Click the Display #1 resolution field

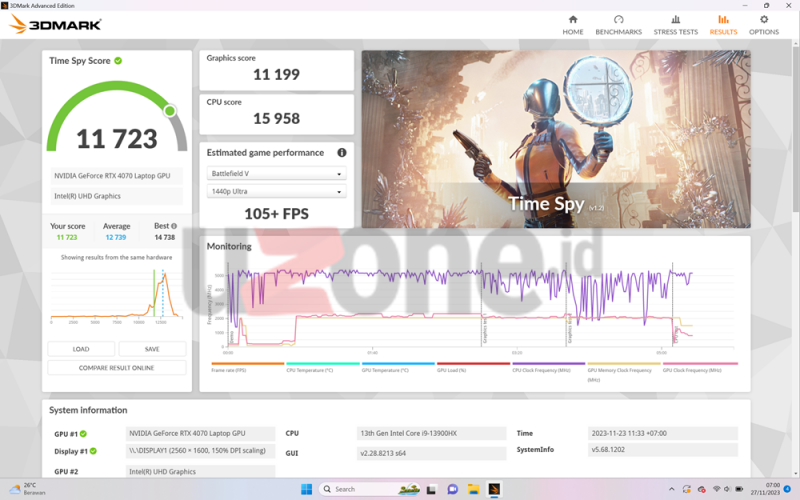(x=200, y=451)
